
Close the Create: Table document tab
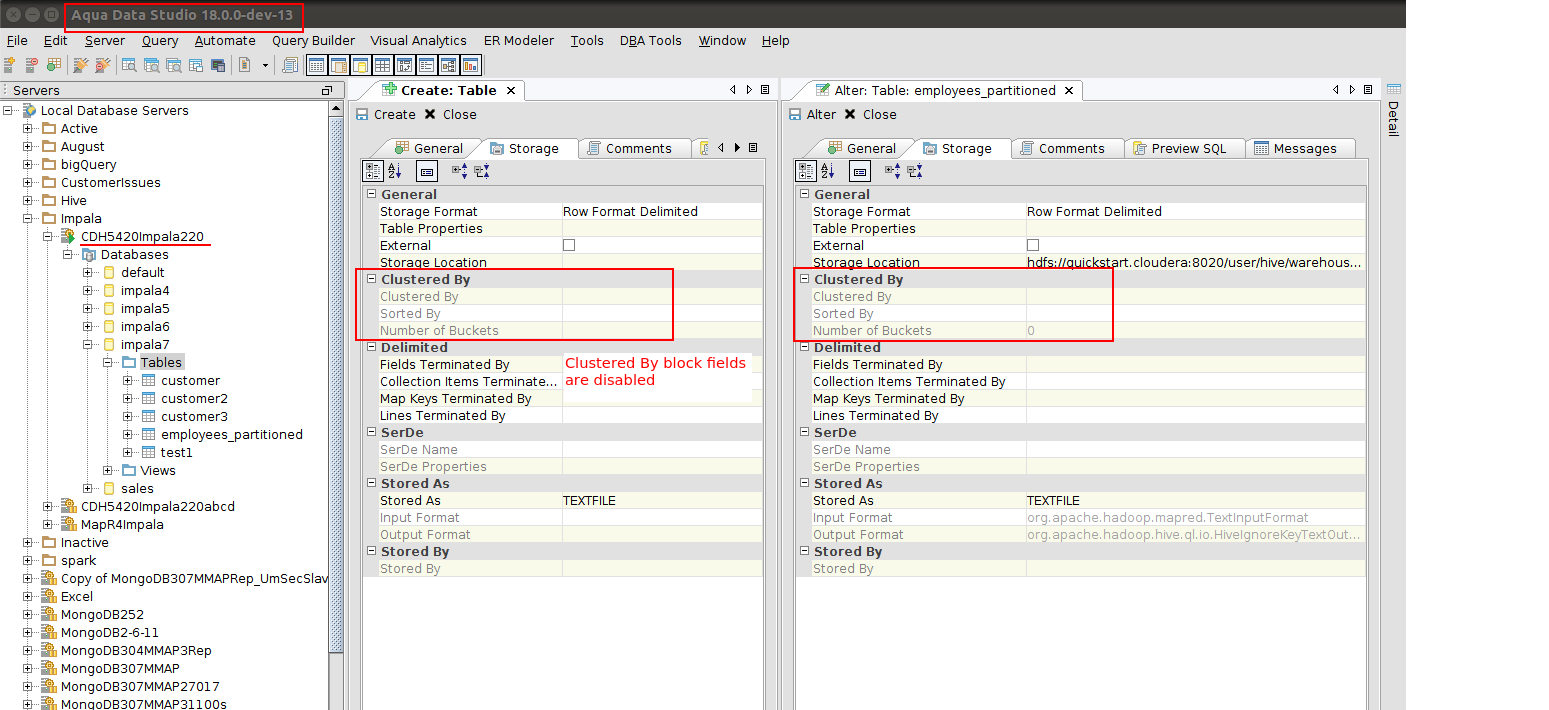(x=510, y=90)
